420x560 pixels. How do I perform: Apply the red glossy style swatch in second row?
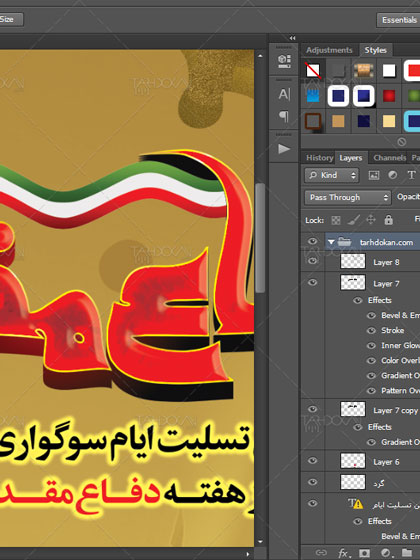[x=389, y=96]
